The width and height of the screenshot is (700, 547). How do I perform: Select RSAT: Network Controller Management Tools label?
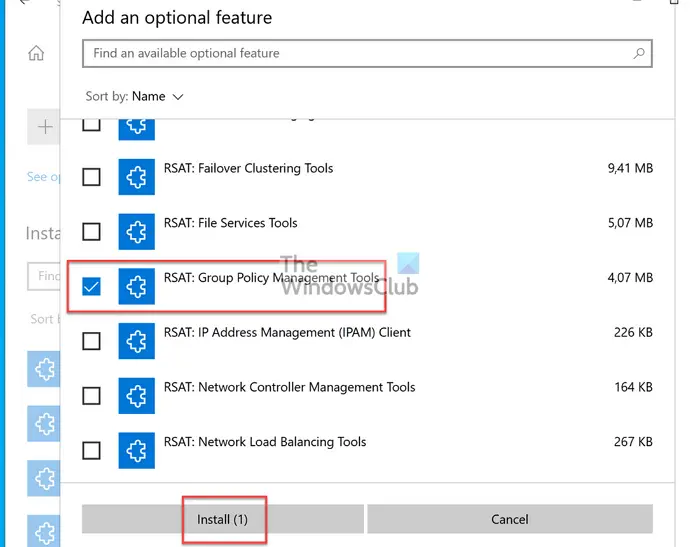pyautogui.click(x=289, y=387)
